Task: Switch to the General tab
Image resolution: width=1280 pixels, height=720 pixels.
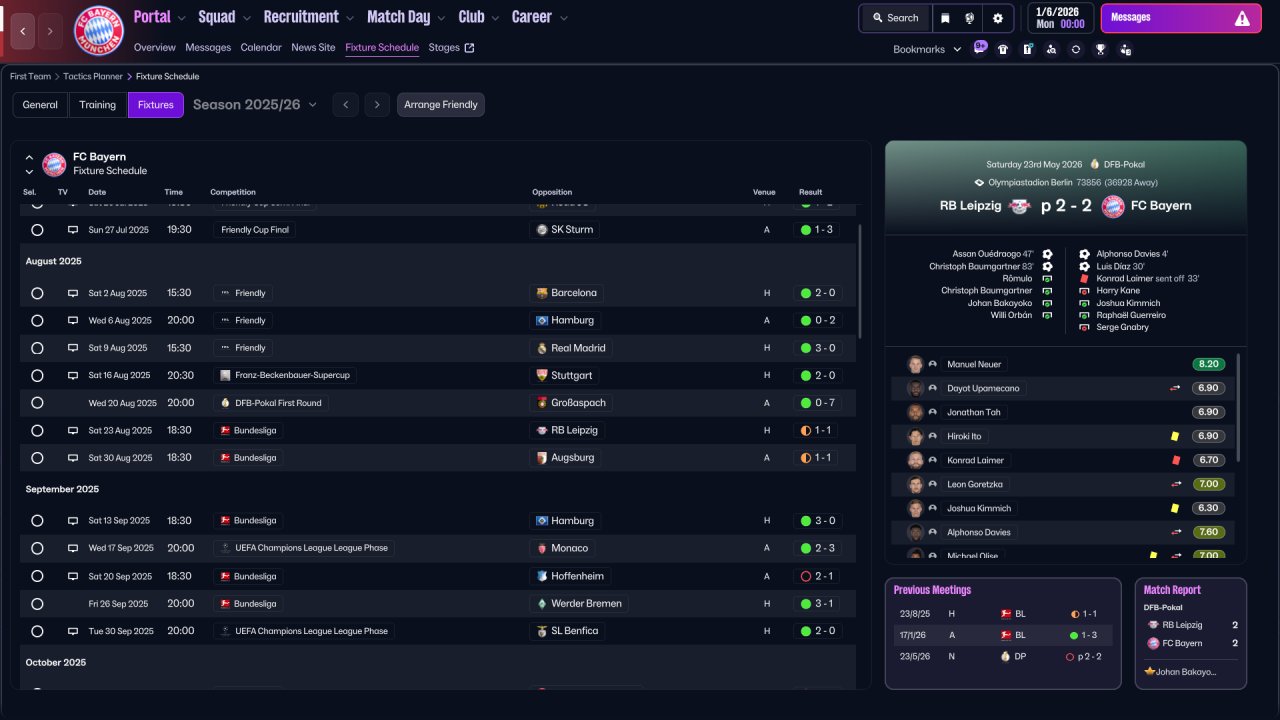Action: coord(40,105)
